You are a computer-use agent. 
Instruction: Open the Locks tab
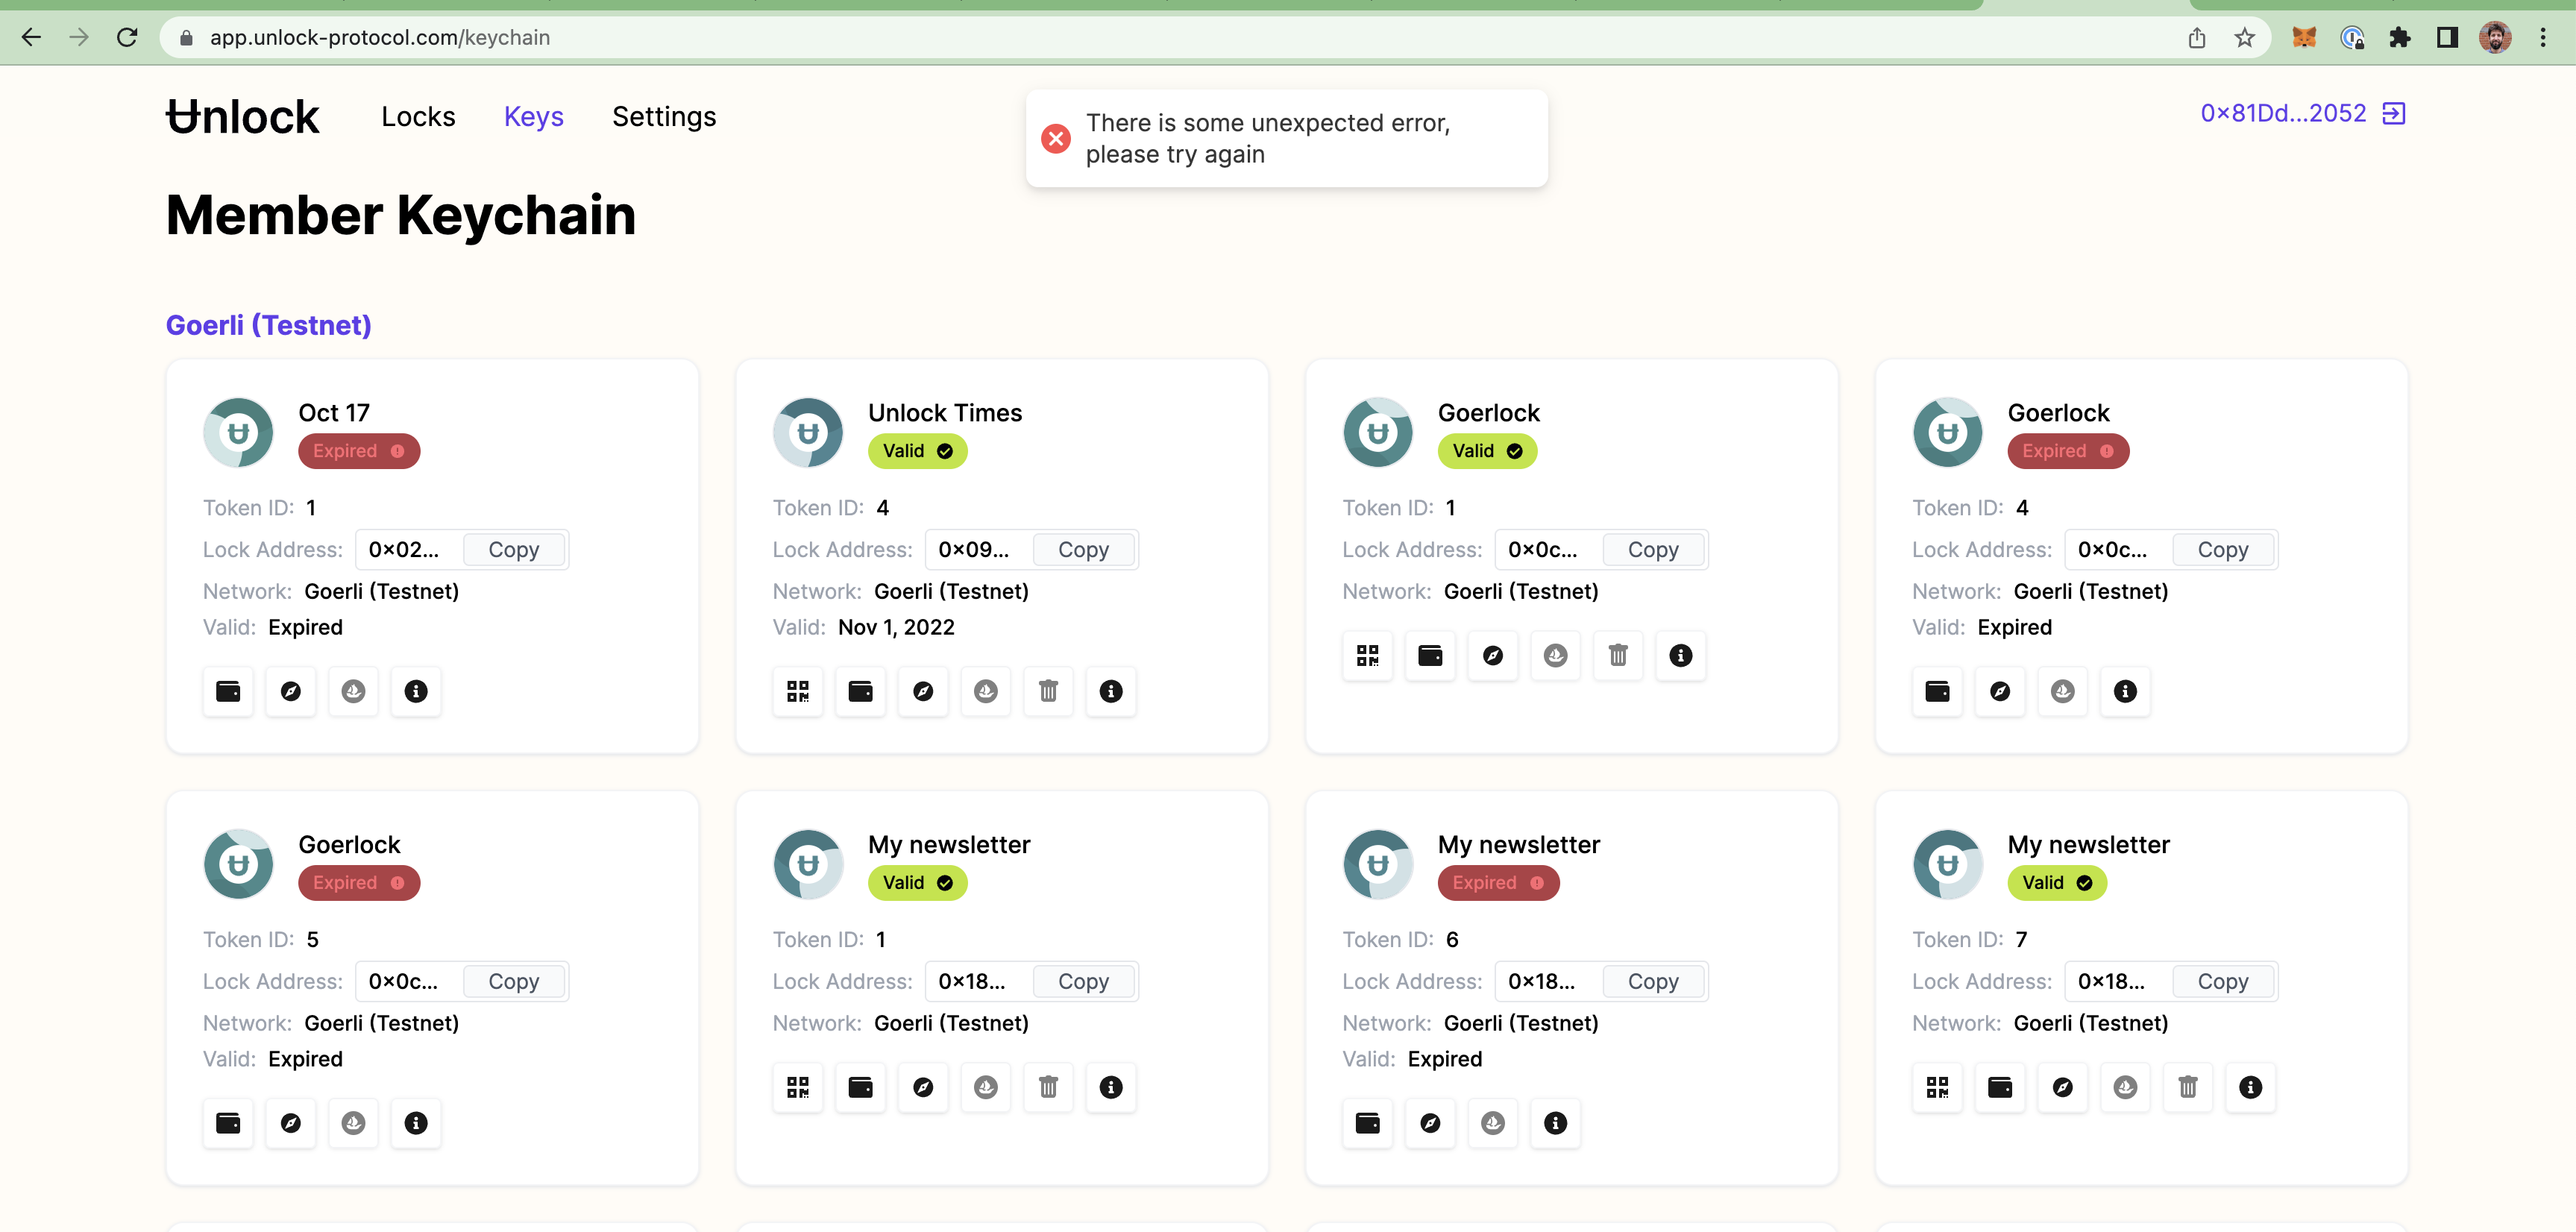pos(418,117)
